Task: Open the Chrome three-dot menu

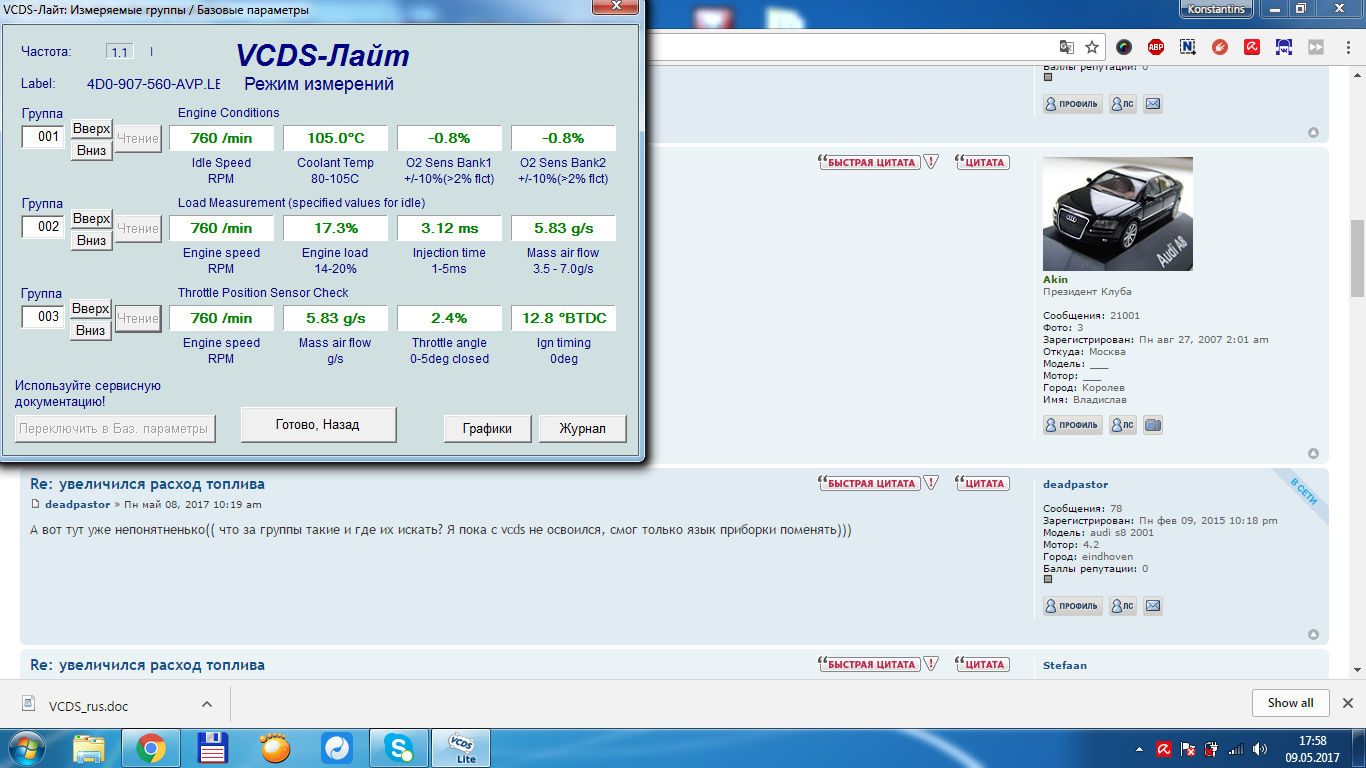Action: [x=1347, y=47]
